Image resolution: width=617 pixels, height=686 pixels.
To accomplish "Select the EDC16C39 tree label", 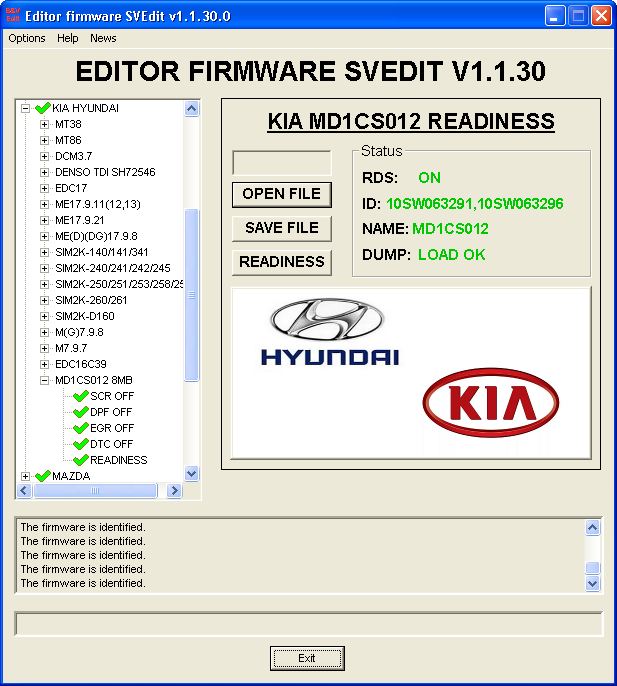I will click(81, 364).
